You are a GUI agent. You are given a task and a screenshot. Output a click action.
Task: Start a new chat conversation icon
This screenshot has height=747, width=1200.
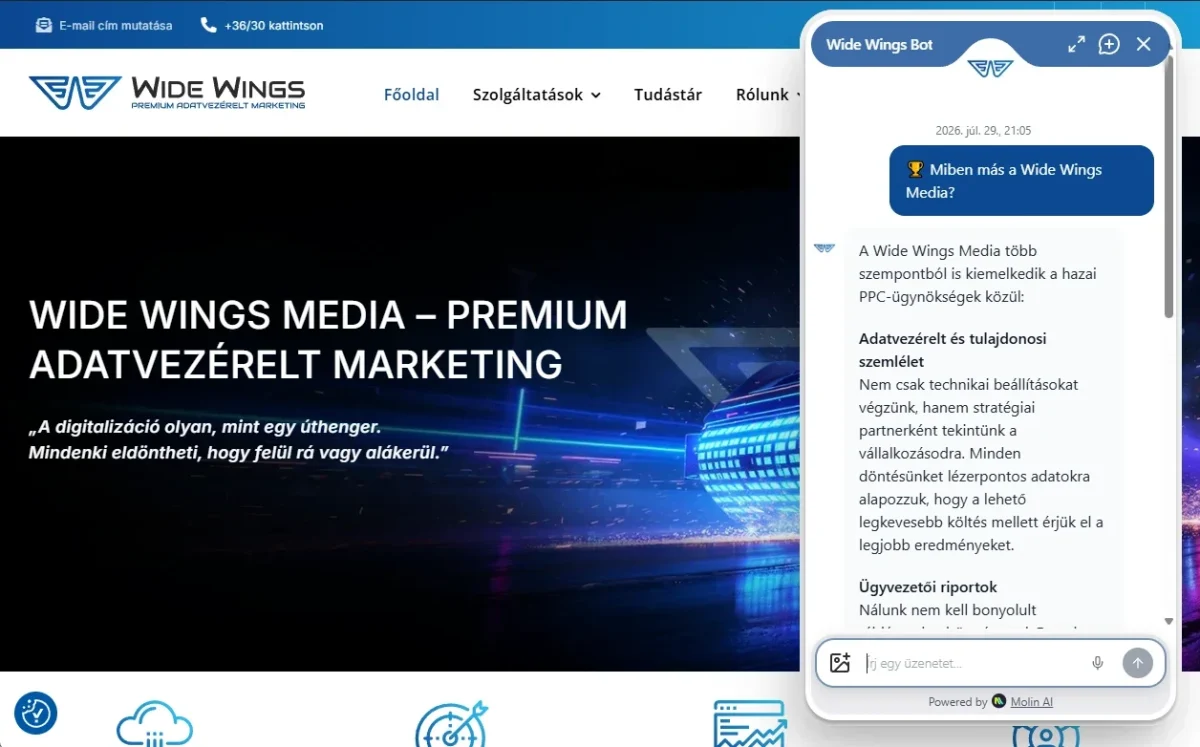click(x=1109, y=44)
